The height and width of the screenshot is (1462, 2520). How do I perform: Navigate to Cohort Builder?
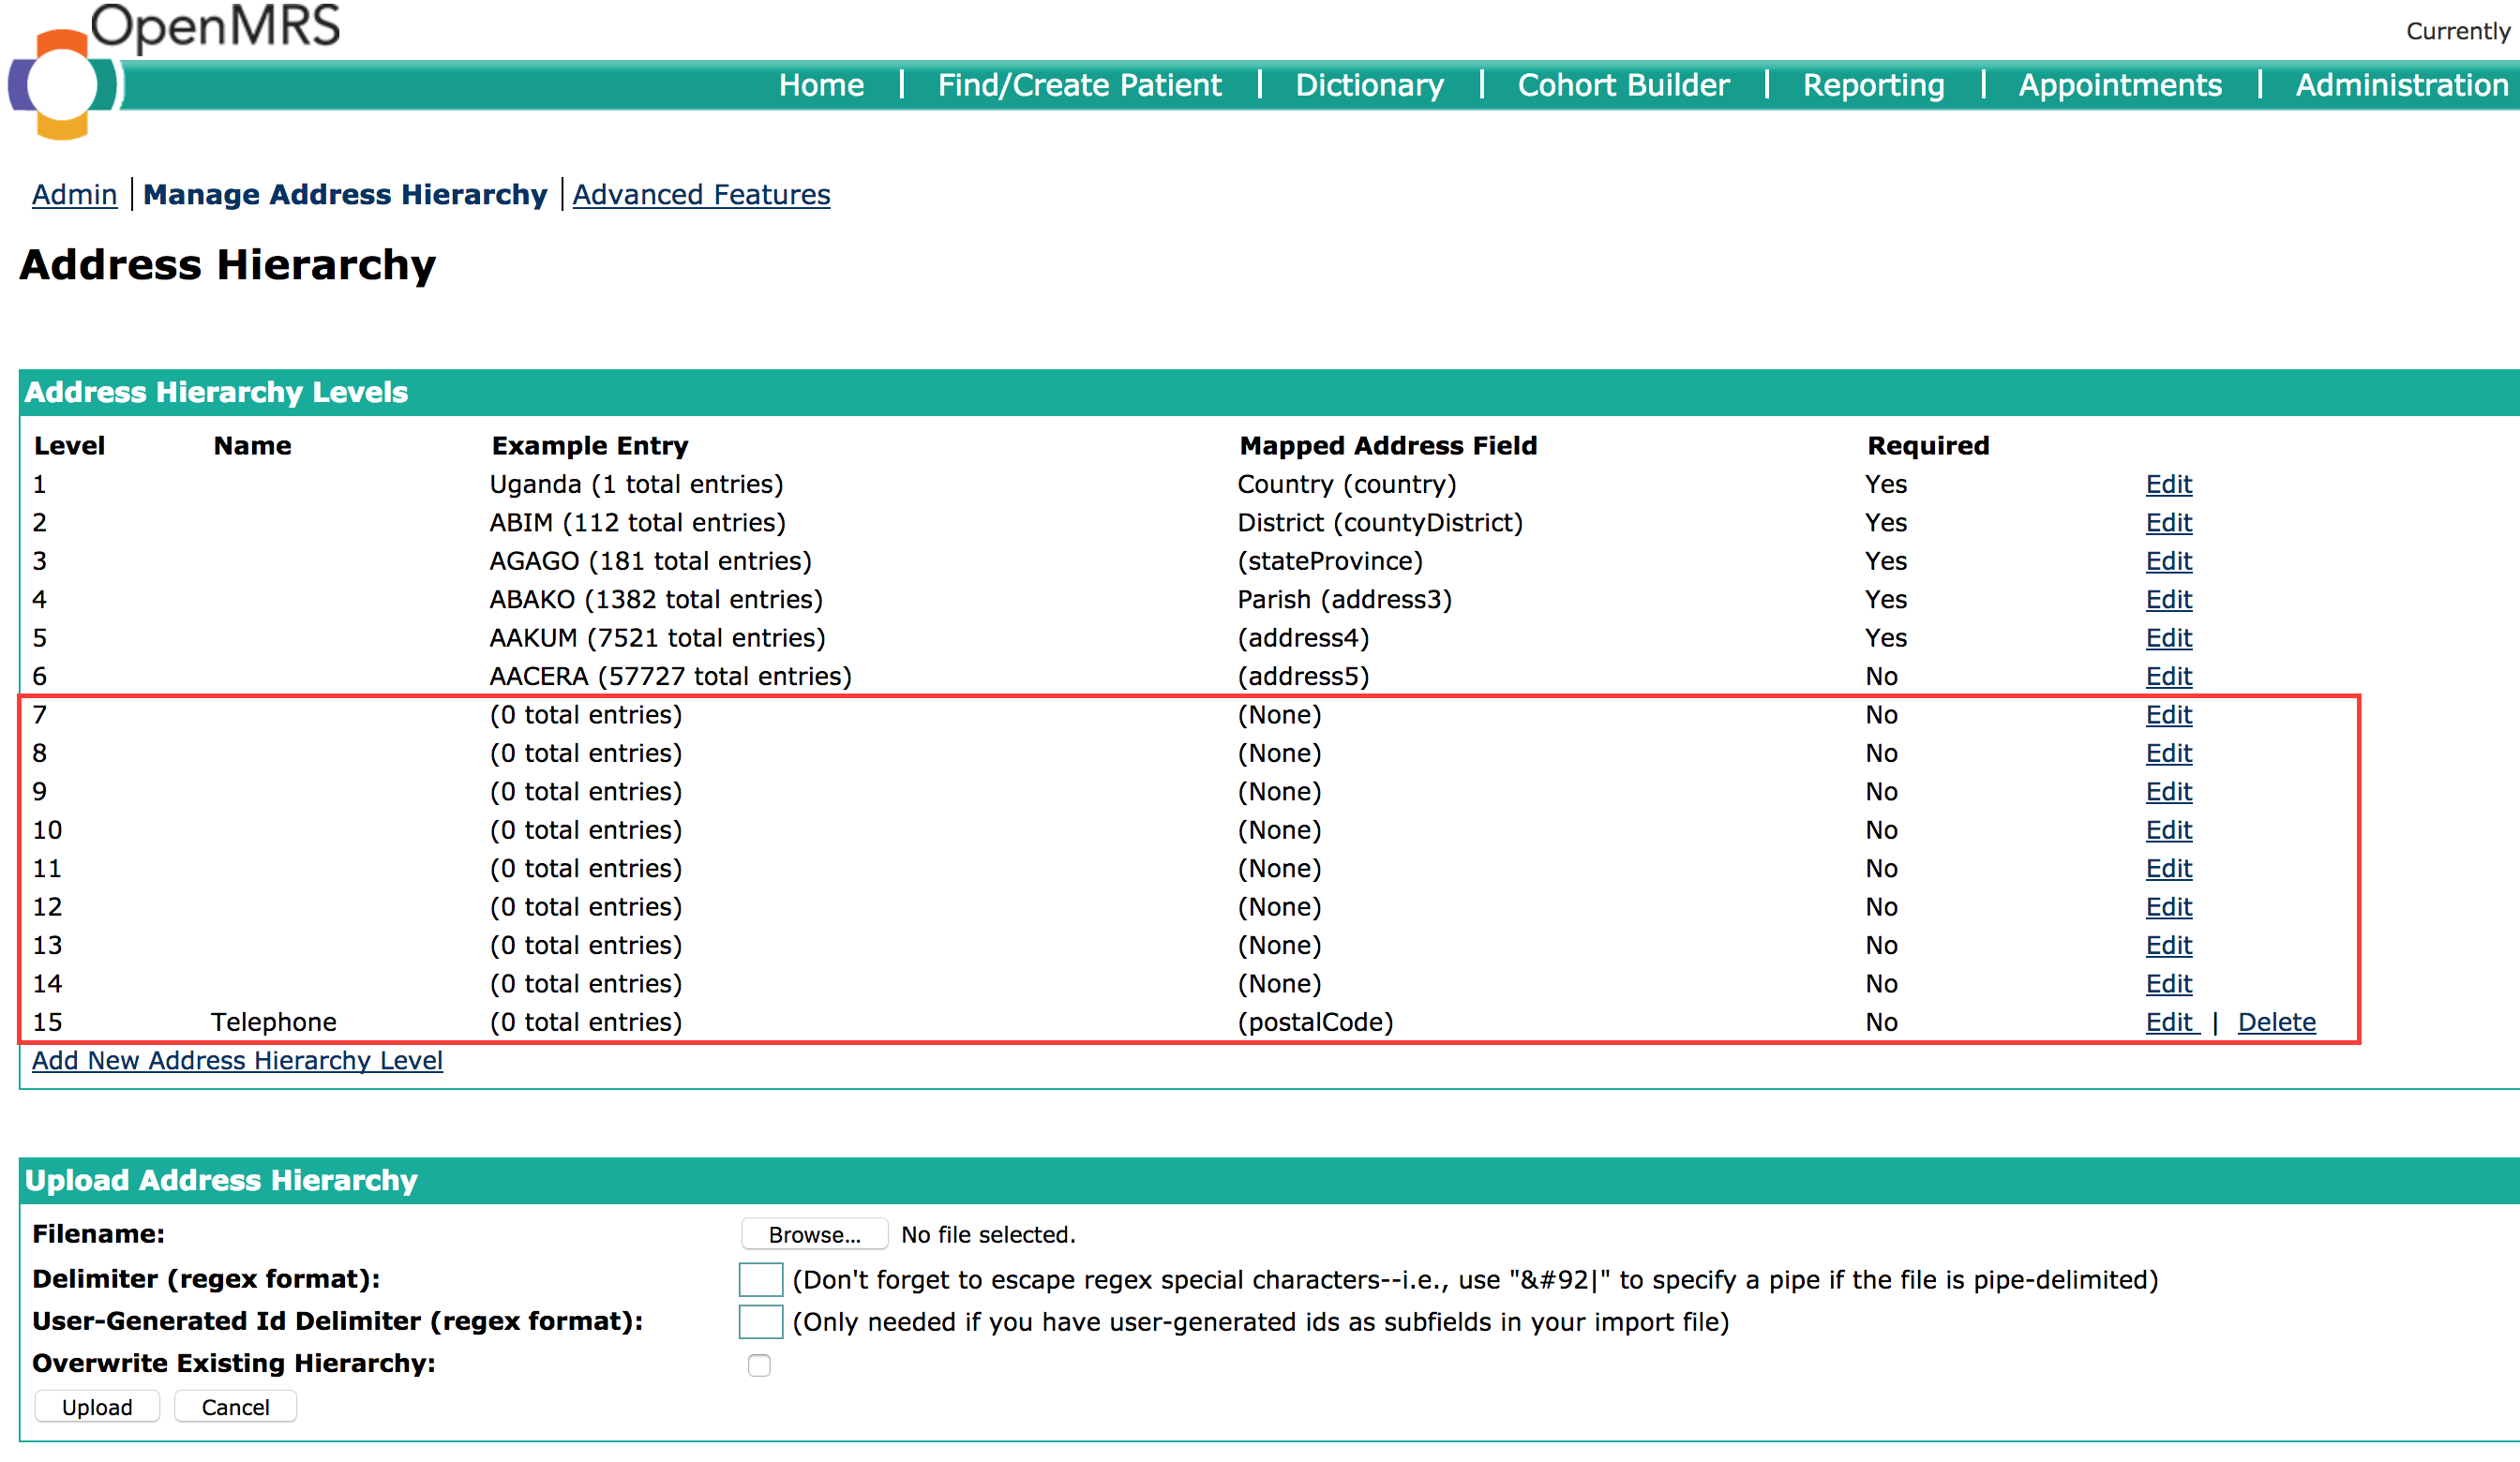(1623, 85)
